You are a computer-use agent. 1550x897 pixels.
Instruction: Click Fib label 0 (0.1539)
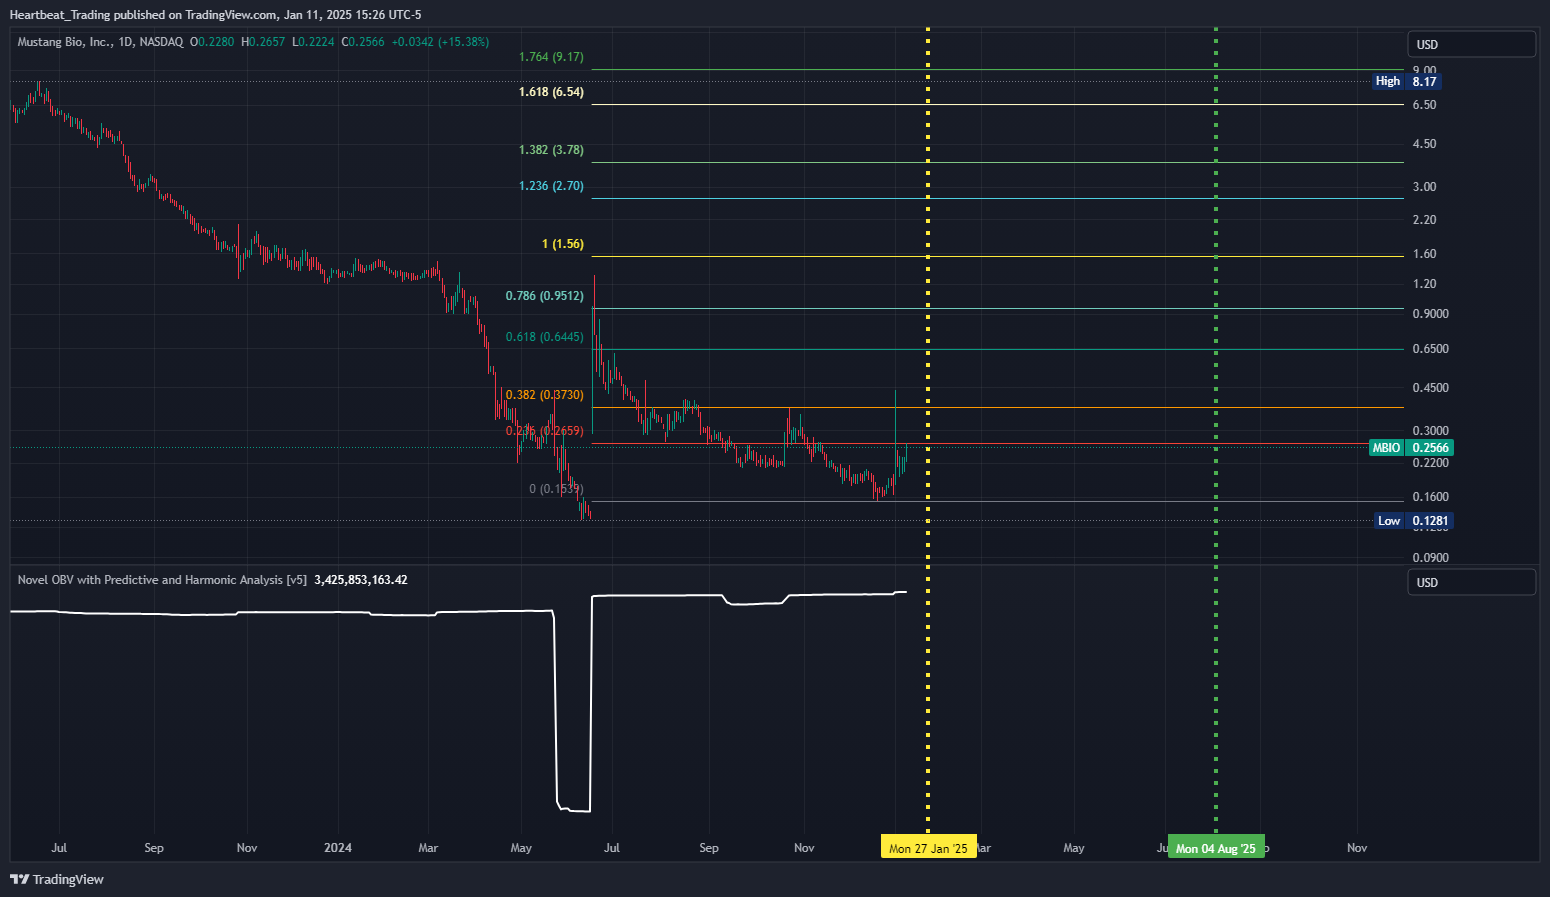coord(556,489)
